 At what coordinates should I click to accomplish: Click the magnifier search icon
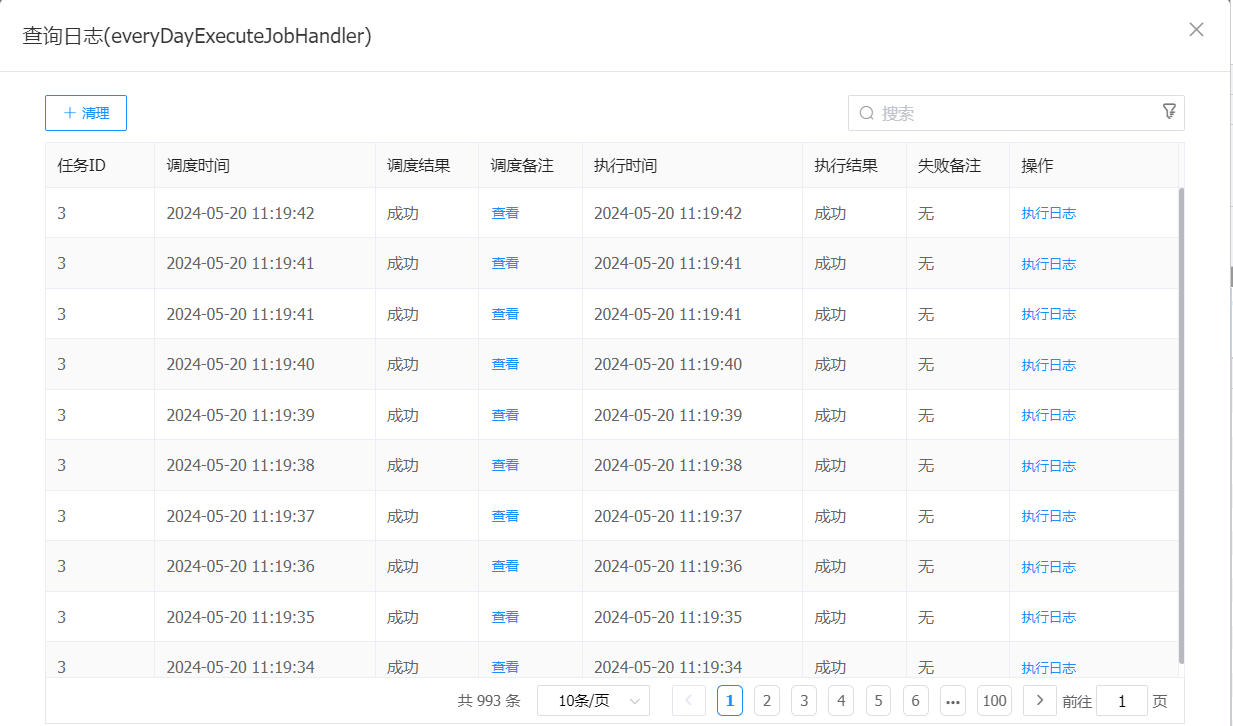(x=866, y=113)
